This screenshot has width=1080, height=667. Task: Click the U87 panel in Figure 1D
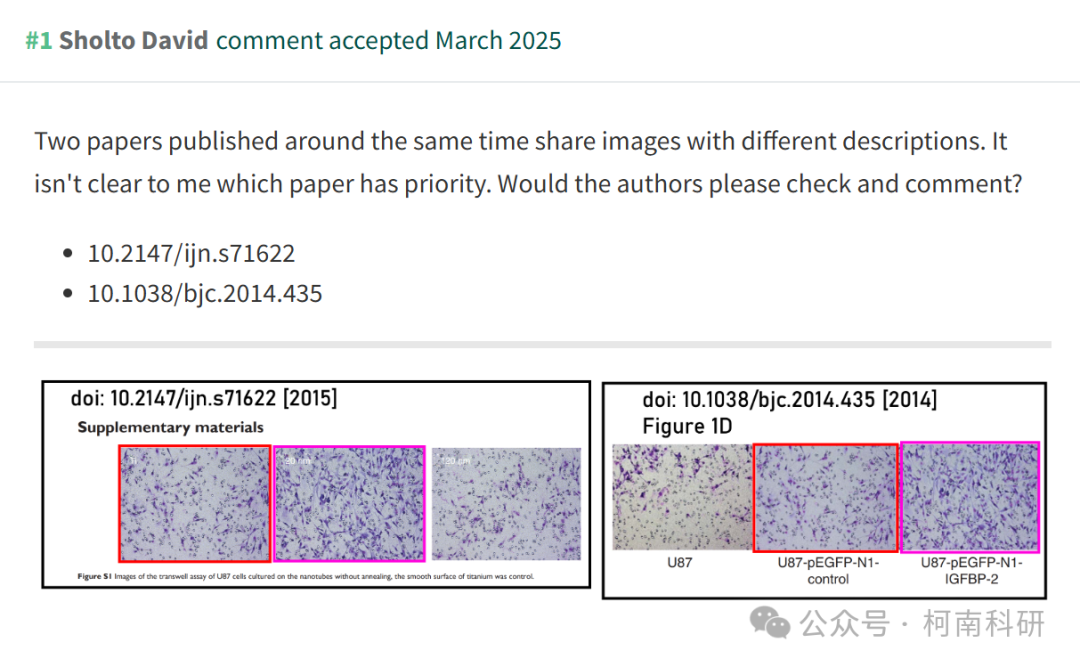682,497
